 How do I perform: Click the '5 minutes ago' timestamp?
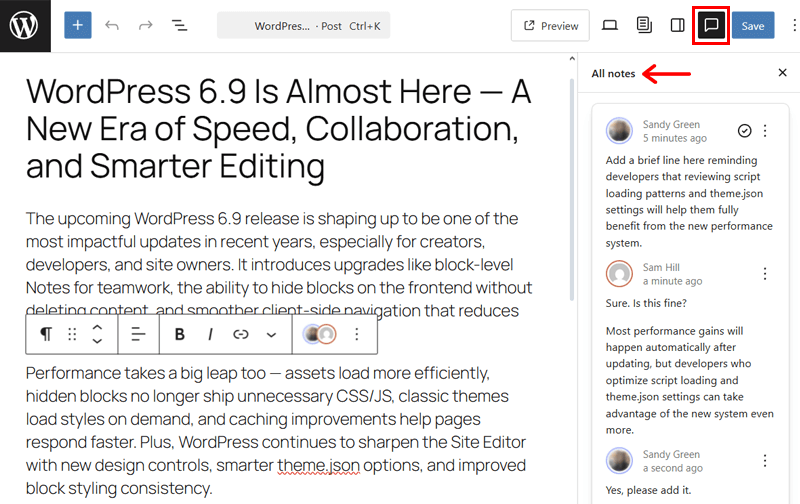tap(674, 138)
